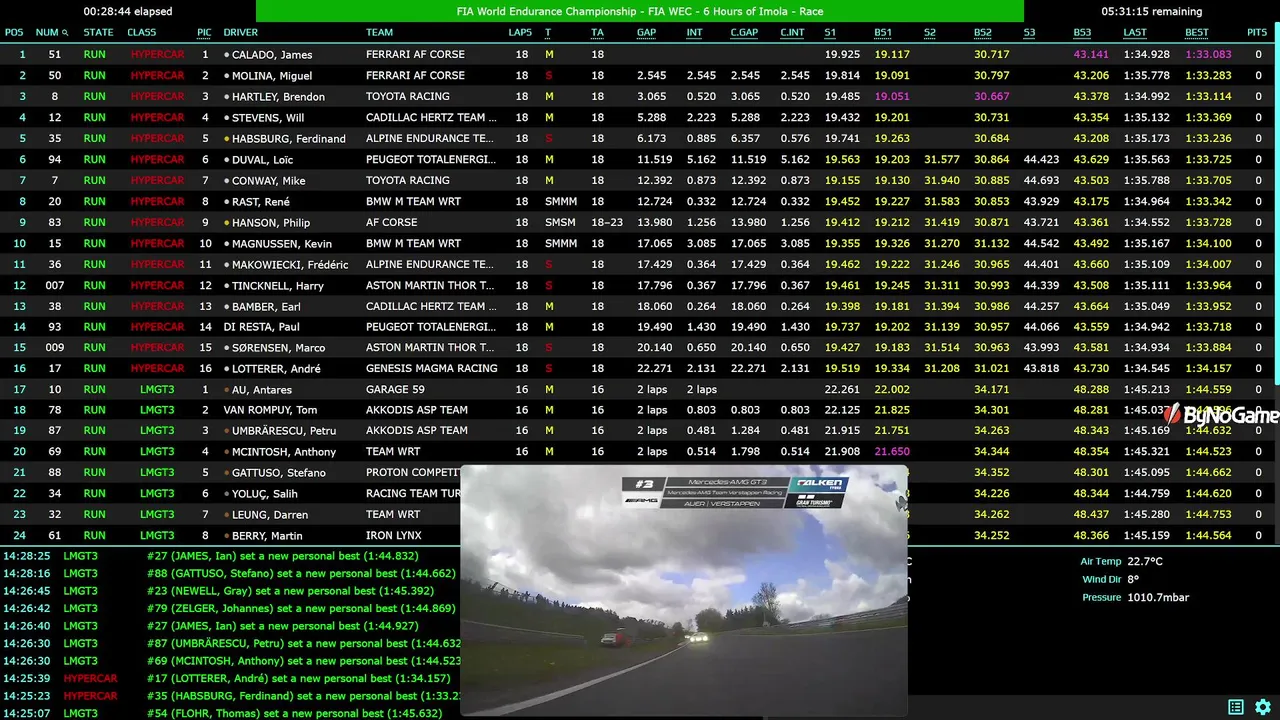This screenshot has width=1280, height=720.
Task: Click Pressure 1010.7mbar reading
Action: pyautogui.click(x=1135, y=598)
